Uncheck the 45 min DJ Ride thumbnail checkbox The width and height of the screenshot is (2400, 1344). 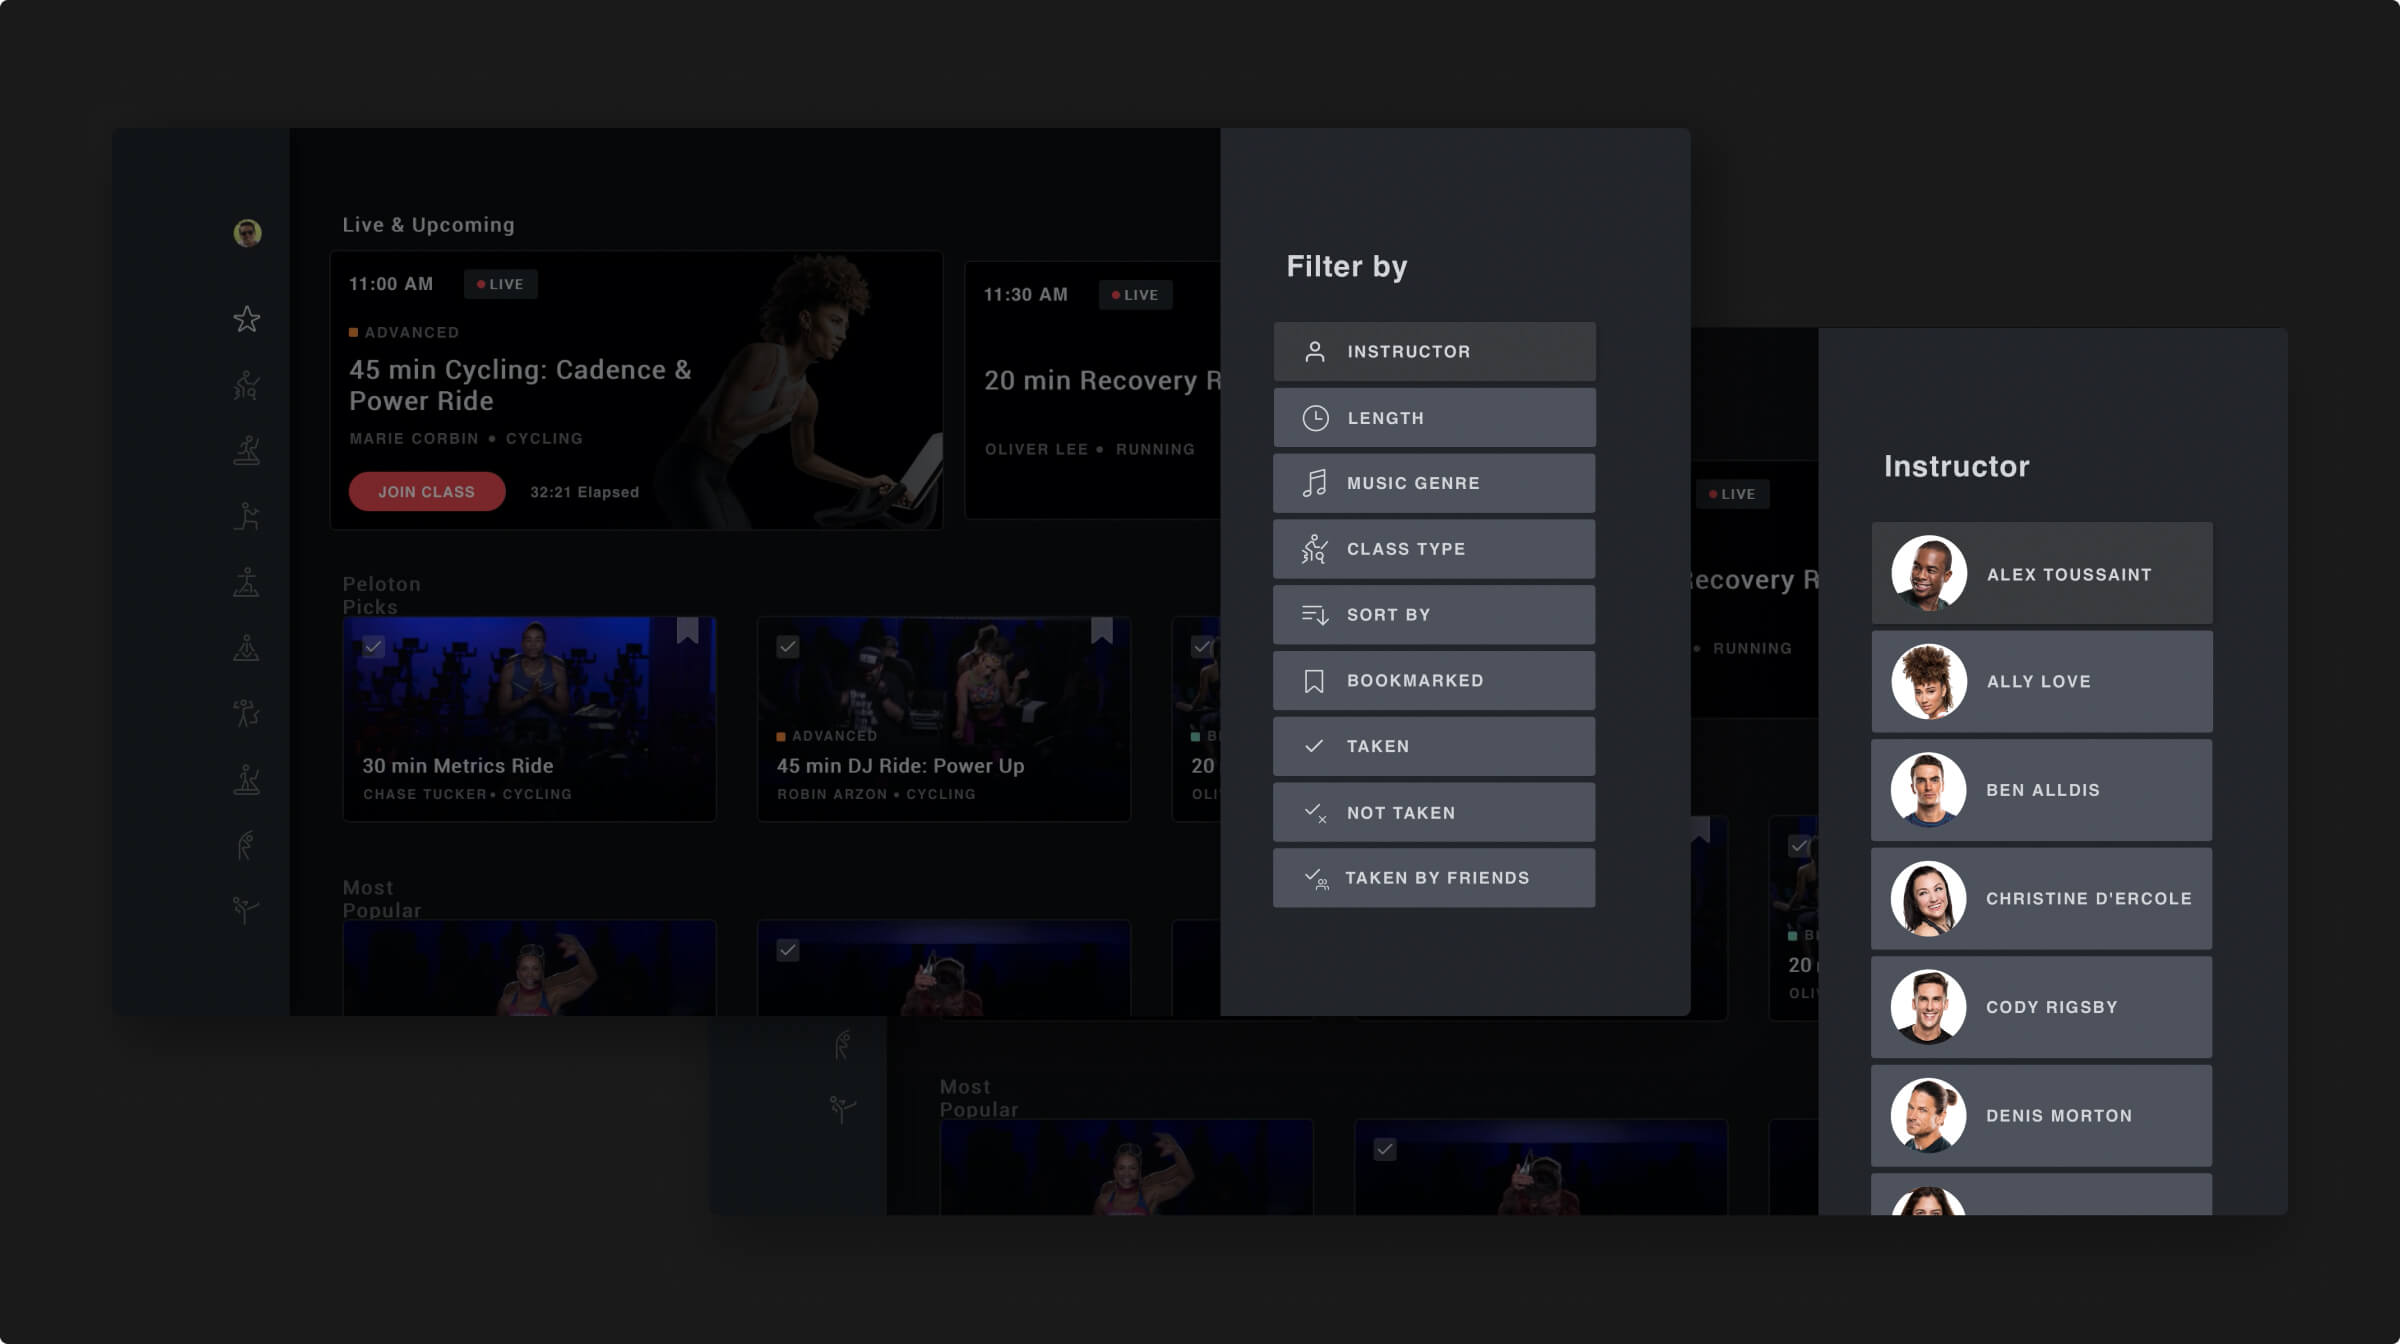click(x=788, y=647)
